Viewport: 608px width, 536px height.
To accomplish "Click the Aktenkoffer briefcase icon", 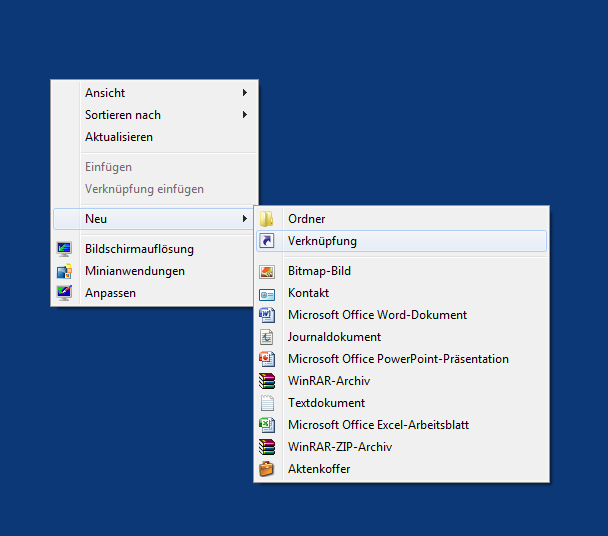I will (x=267, y=469).
